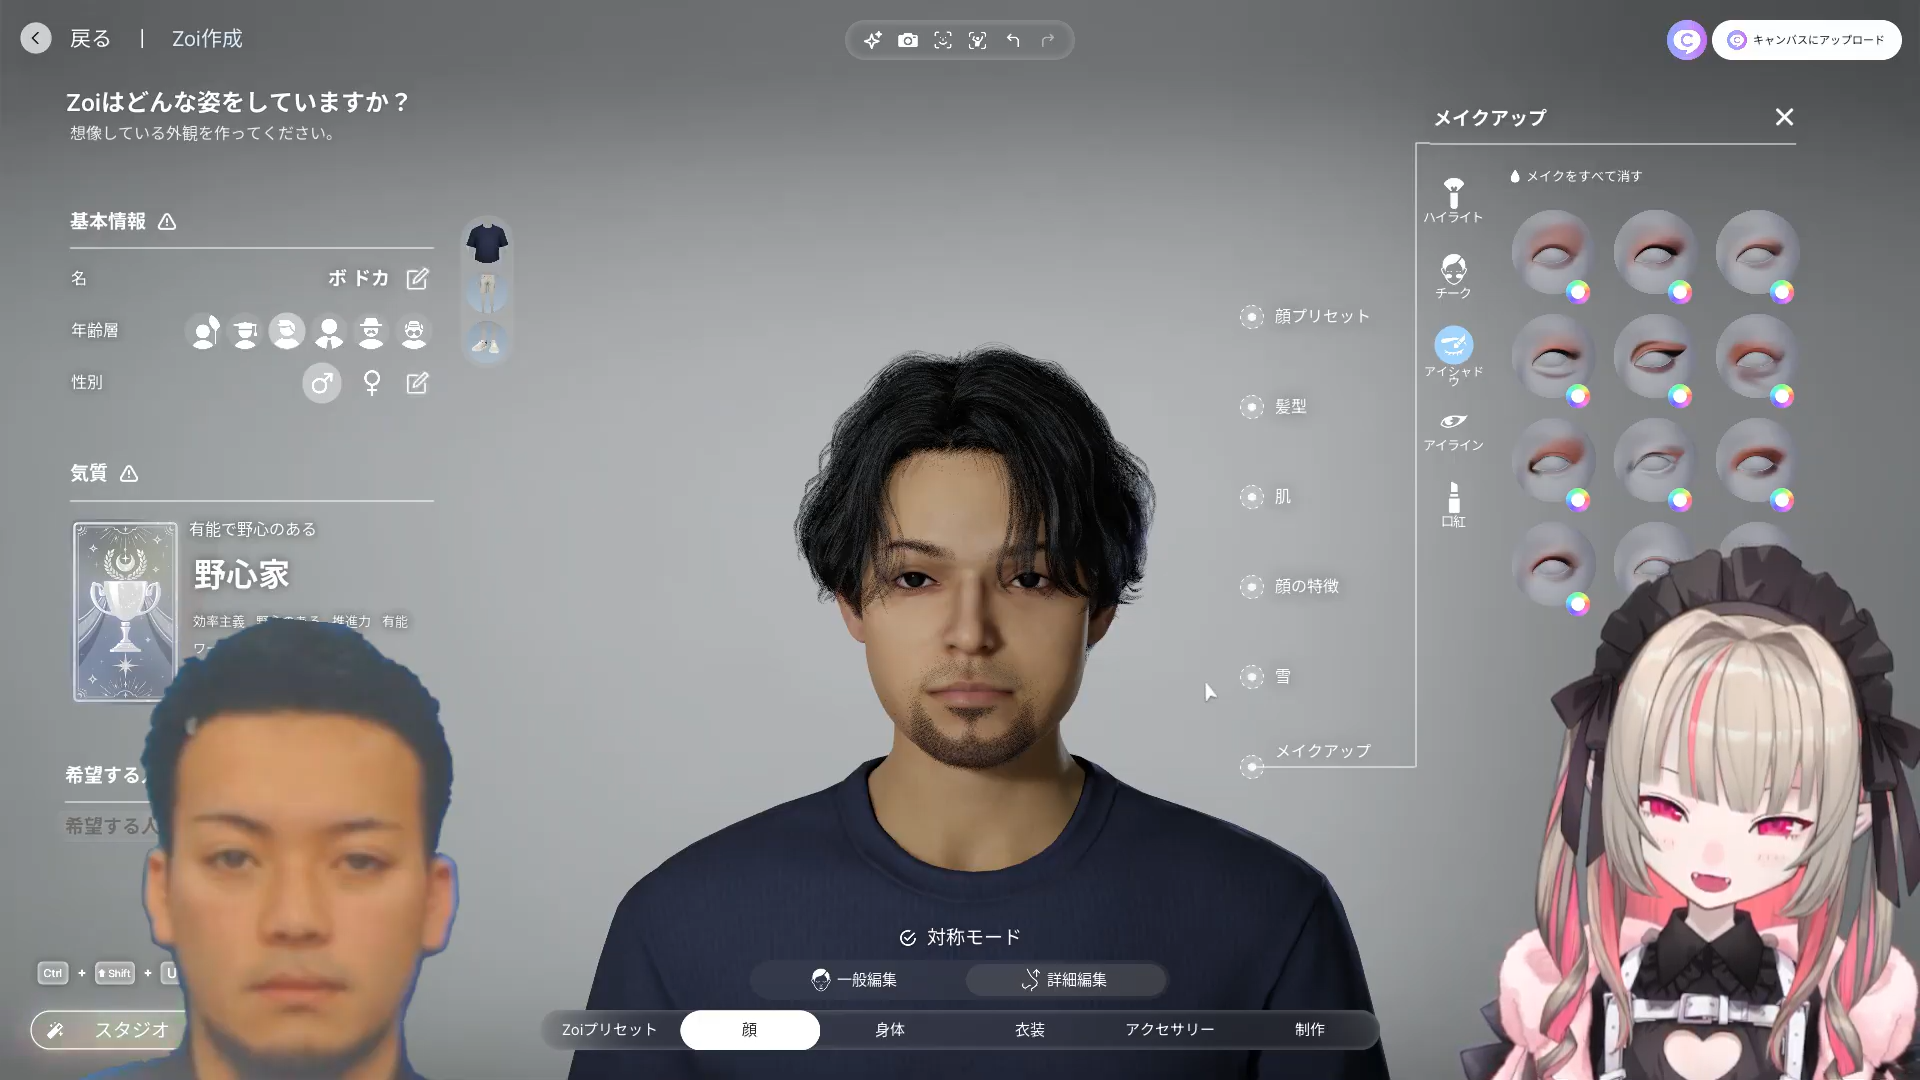The height and width of the screenshot is (1080, 1920).
Task: Upload to Canvas with キャンバスにアップロード
Action: [x=1807, y=40]
